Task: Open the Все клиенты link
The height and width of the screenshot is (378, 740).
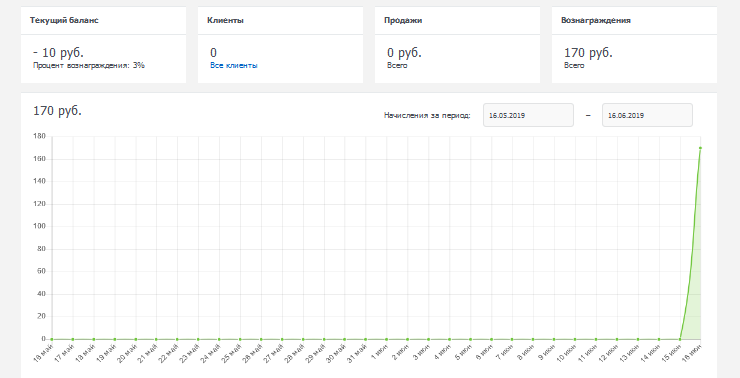Action: (x=234, y=66)
